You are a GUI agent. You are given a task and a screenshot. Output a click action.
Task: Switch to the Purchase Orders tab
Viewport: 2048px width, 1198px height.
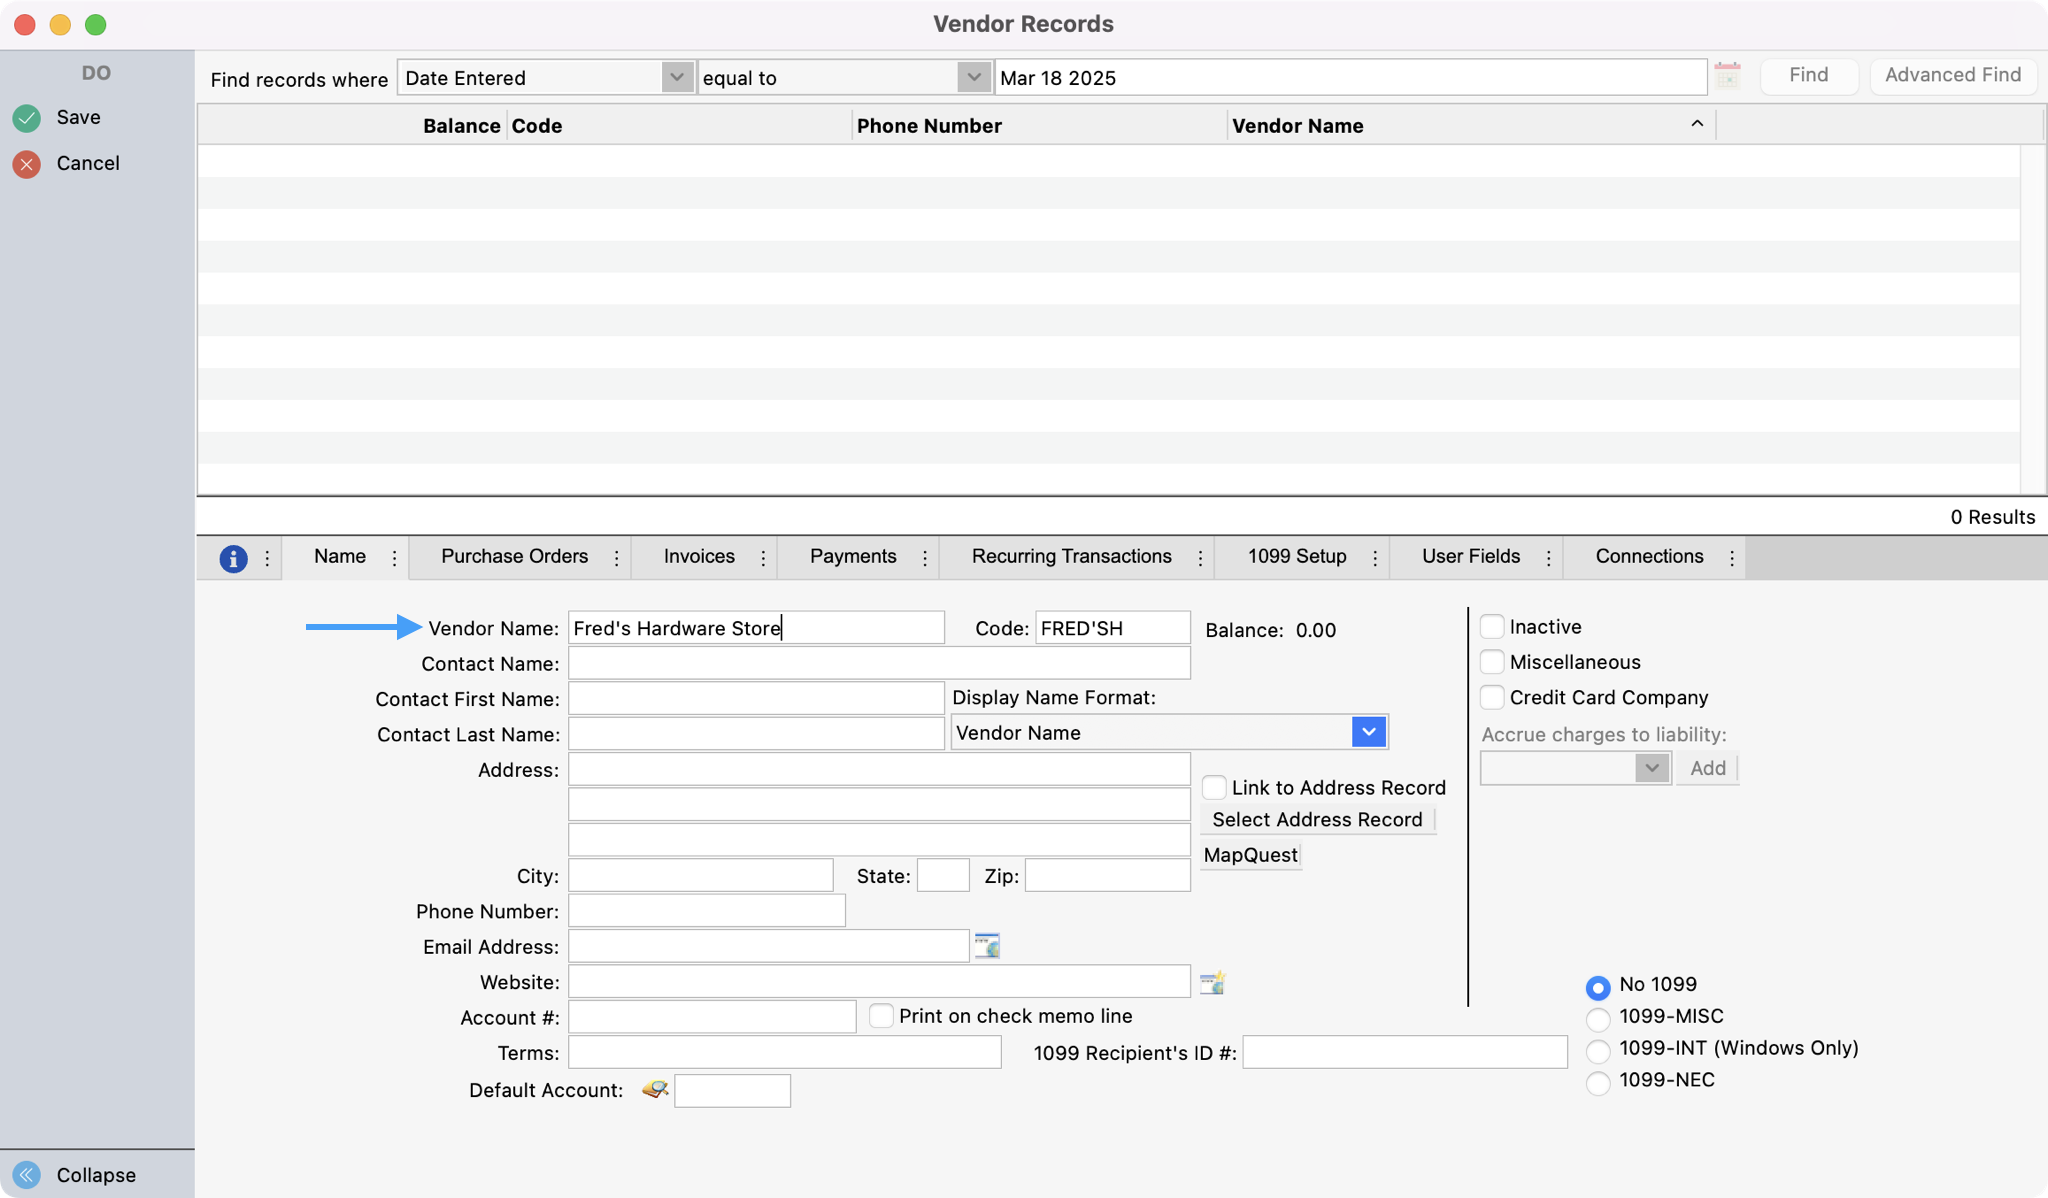coord(514,557)
